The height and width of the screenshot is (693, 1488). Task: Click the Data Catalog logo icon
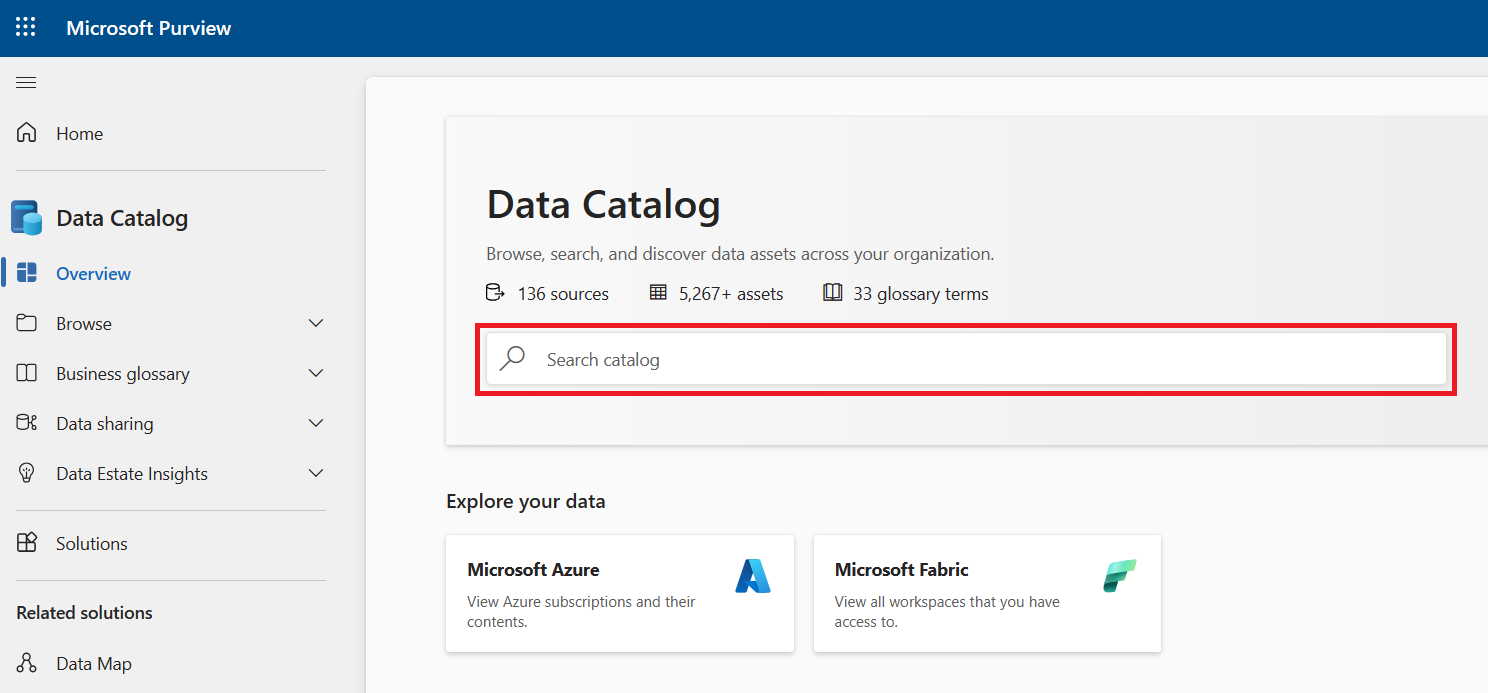(x=26, y=218)
